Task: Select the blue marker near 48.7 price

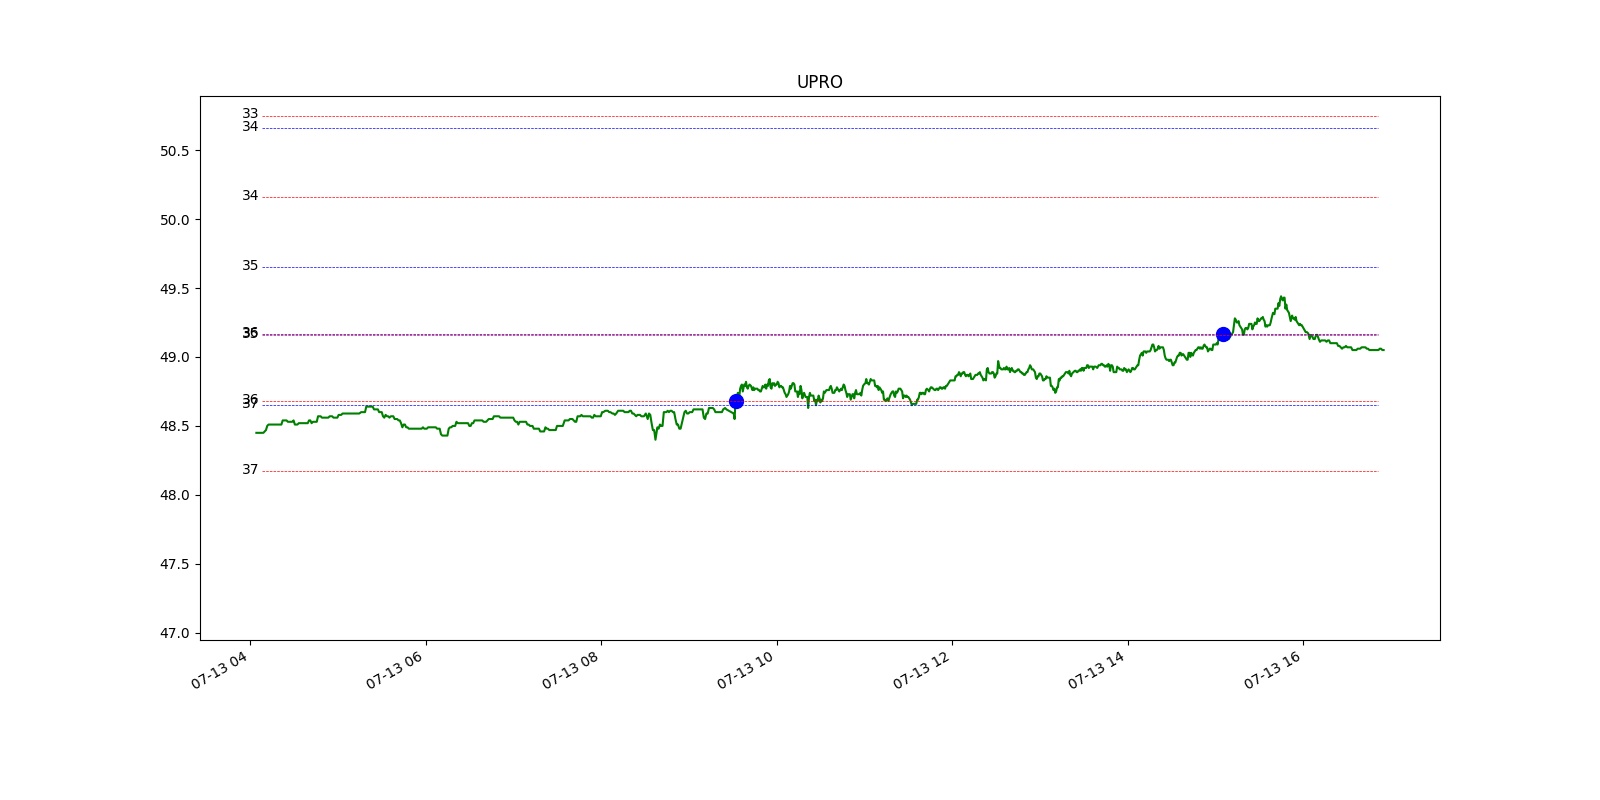Action: click(x=736, y=401)
